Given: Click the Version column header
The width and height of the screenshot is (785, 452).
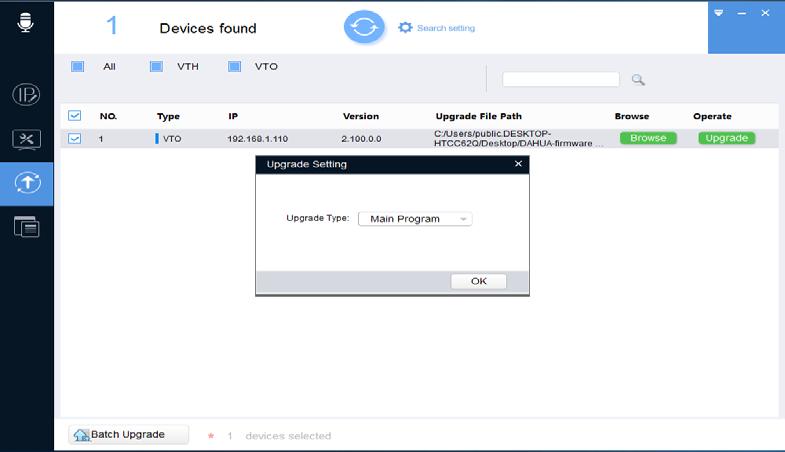Looking at the screenshot, I should 361,116.
